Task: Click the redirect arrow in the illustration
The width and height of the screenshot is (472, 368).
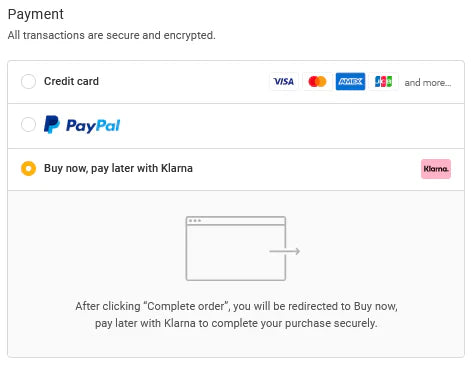Action: 285,251
